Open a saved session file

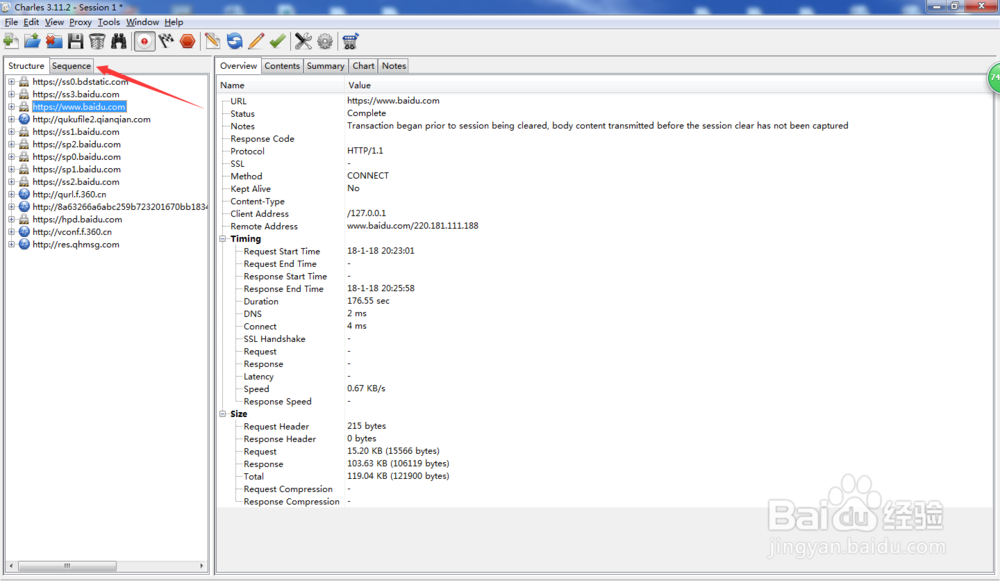point(32,41)
